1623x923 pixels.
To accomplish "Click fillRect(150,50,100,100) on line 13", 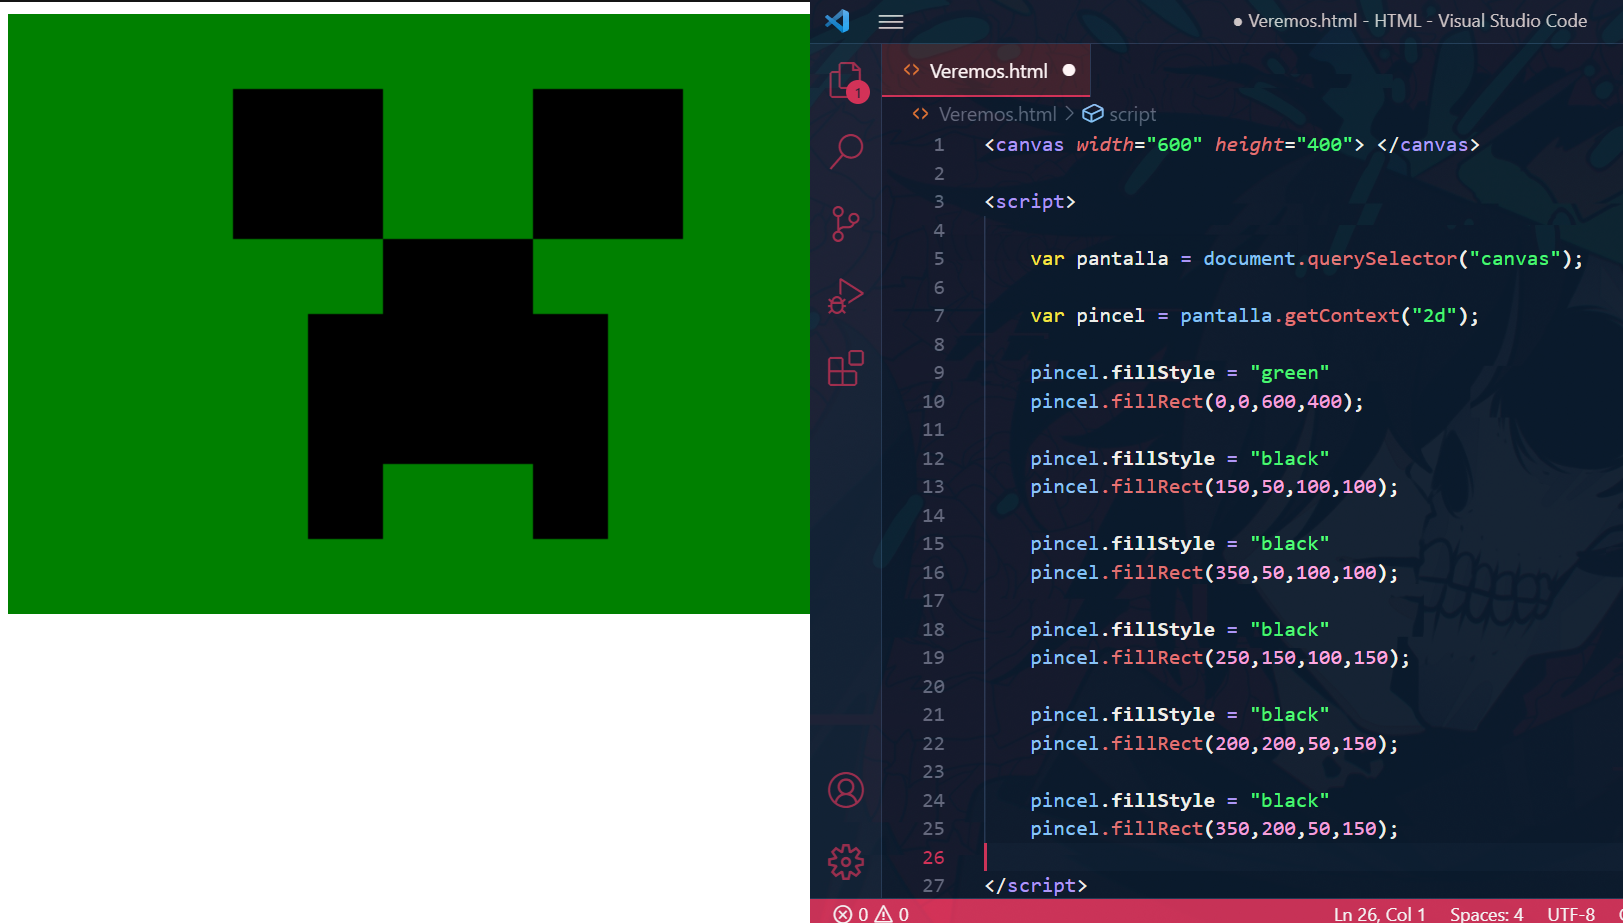I will pos(1250,487).
